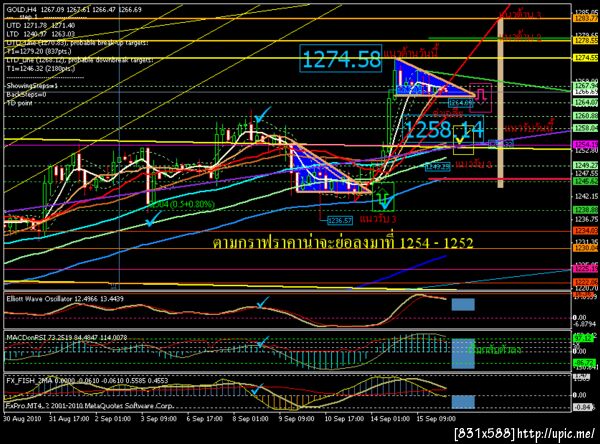
Task: Click the small 1249.28 price tag
Action: point(438,166)
